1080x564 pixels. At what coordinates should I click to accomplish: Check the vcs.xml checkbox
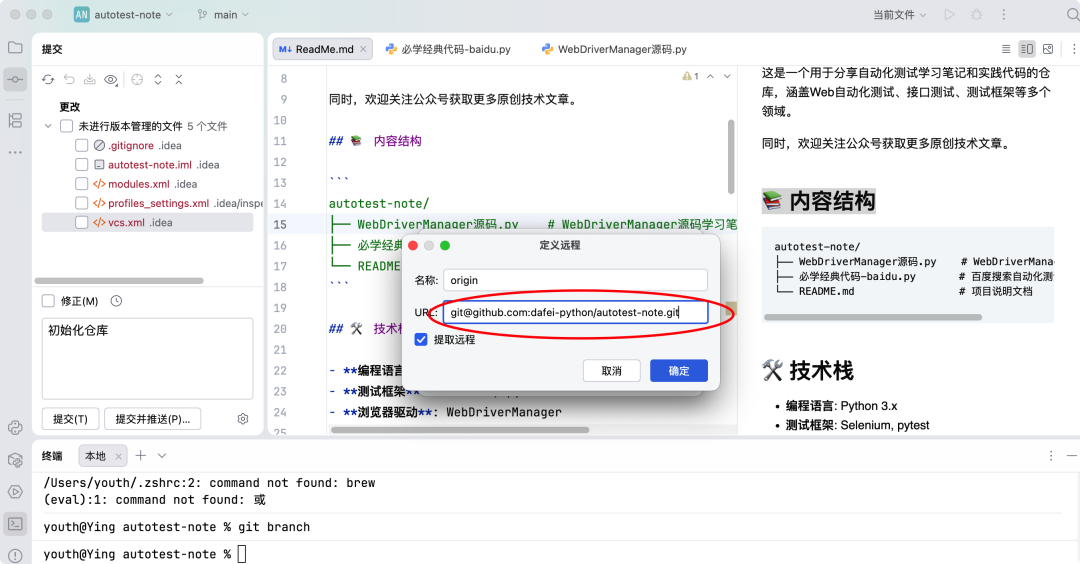(x=81, y=222)
